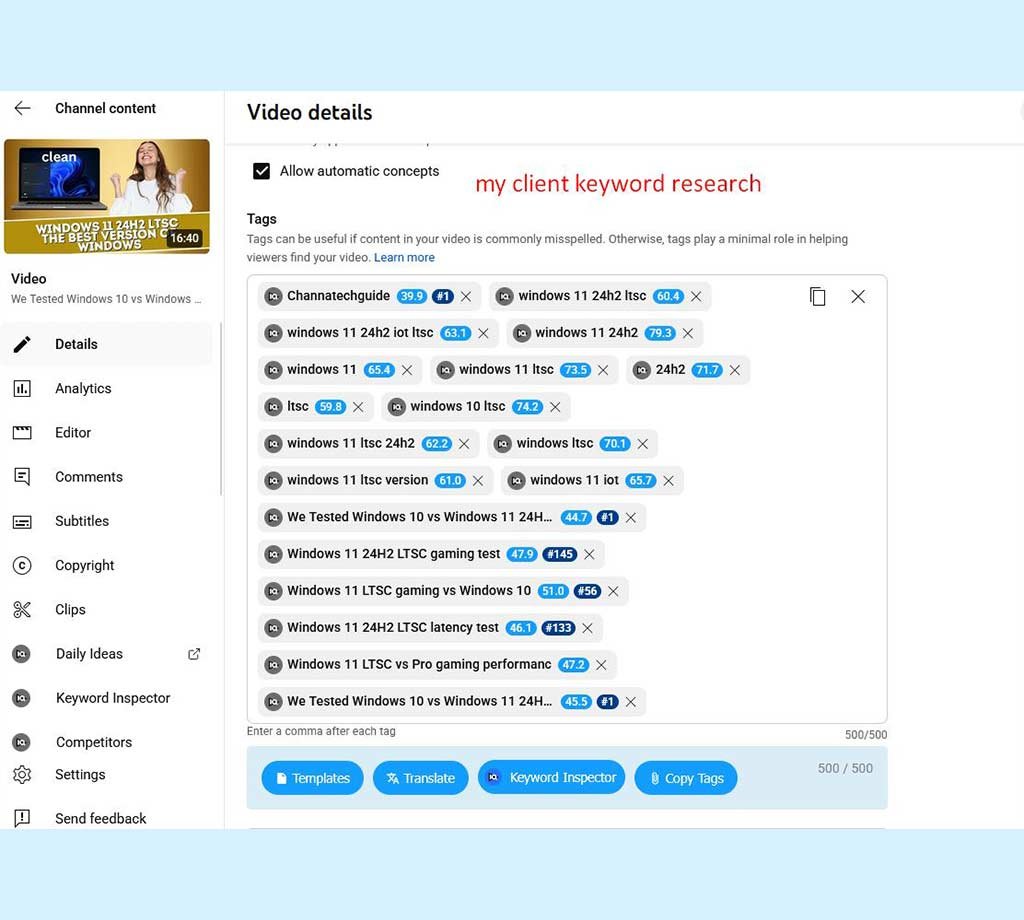Open the Editor clapperboard icon

pyautogui.click(x=22, y=432)
